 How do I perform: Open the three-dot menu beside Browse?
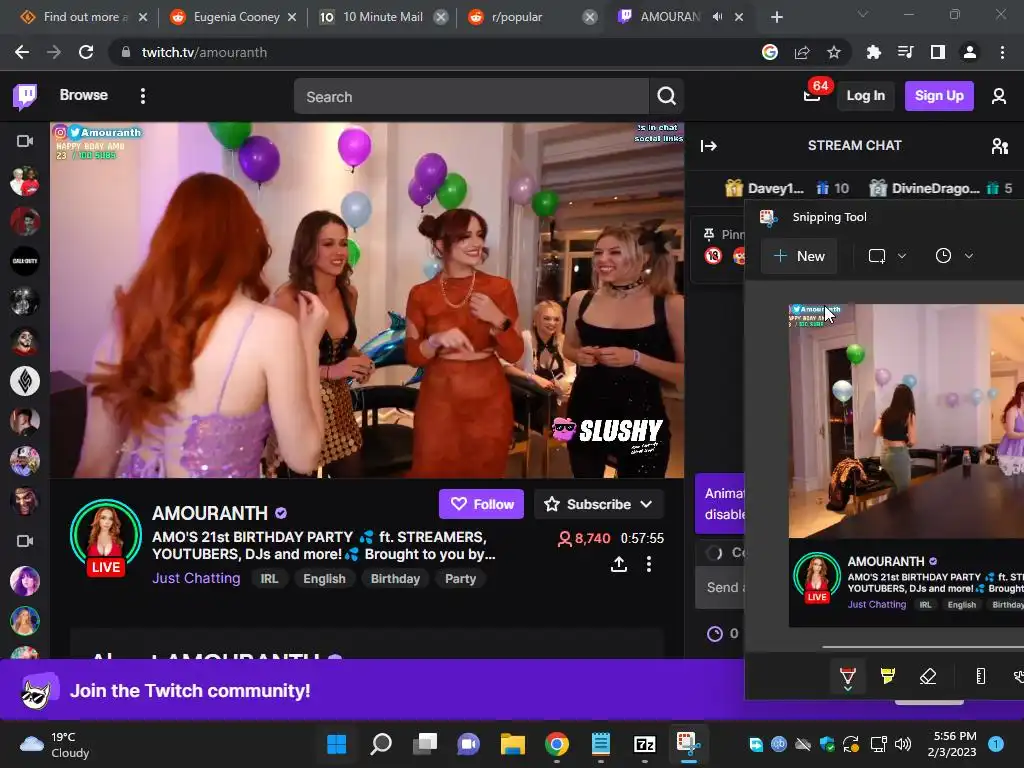coord(143,96)
